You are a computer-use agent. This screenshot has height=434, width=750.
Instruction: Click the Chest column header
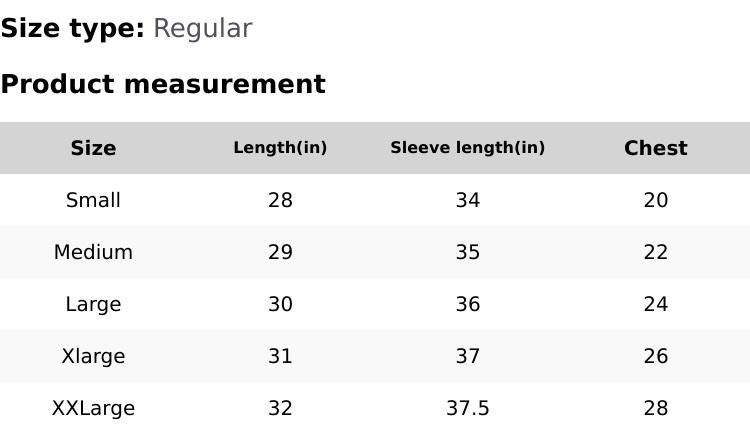(x=655, y=148)
